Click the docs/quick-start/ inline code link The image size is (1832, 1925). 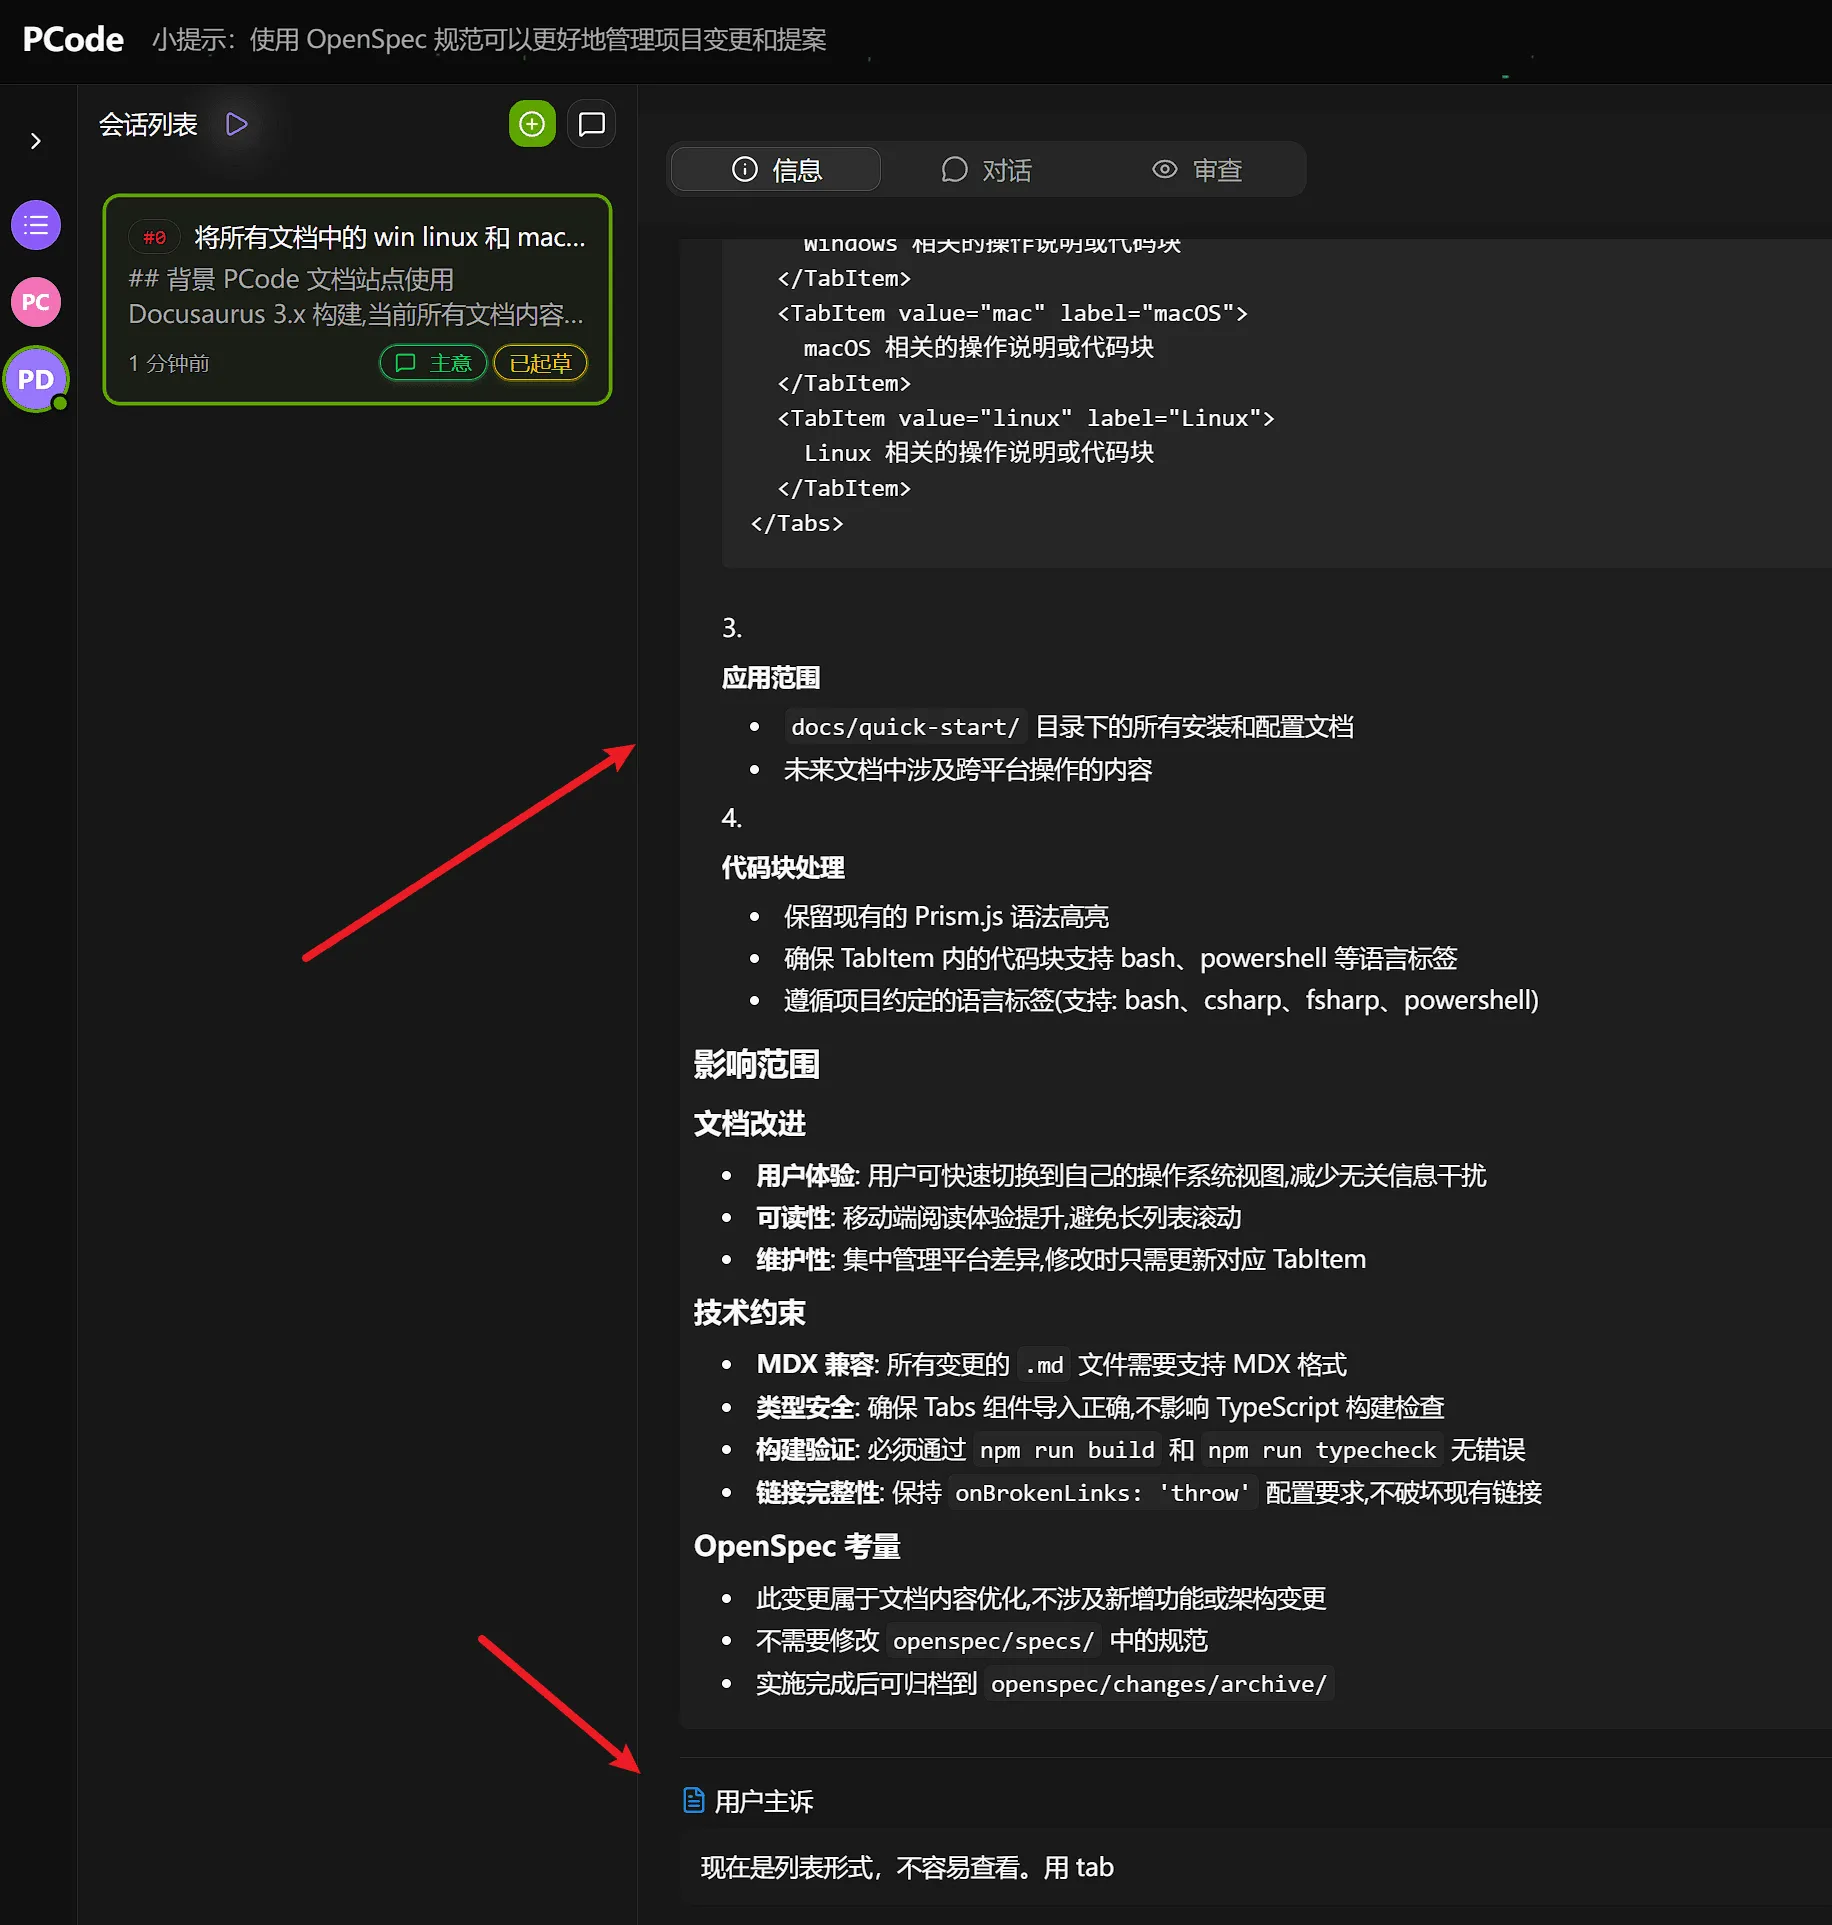pyautogui.click(x=903, y=726)
